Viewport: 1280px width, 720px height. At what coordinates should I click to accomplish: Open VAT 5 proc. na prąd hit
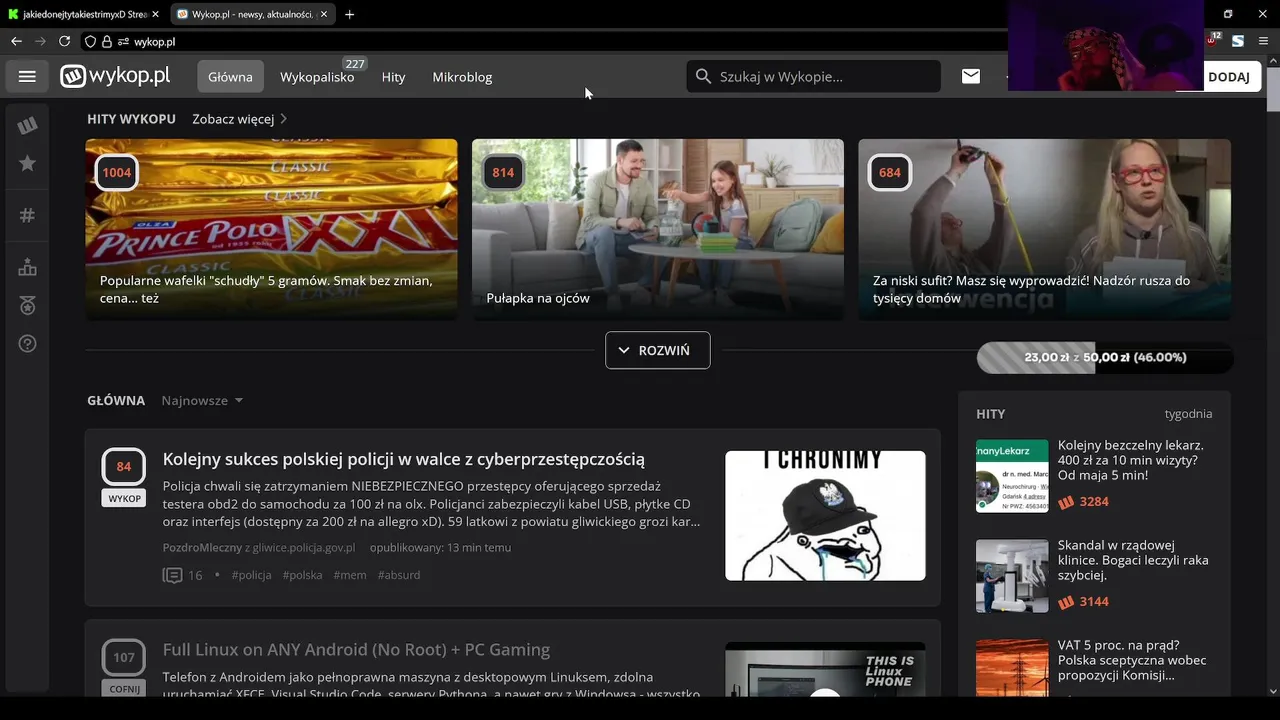point(1132,660)
